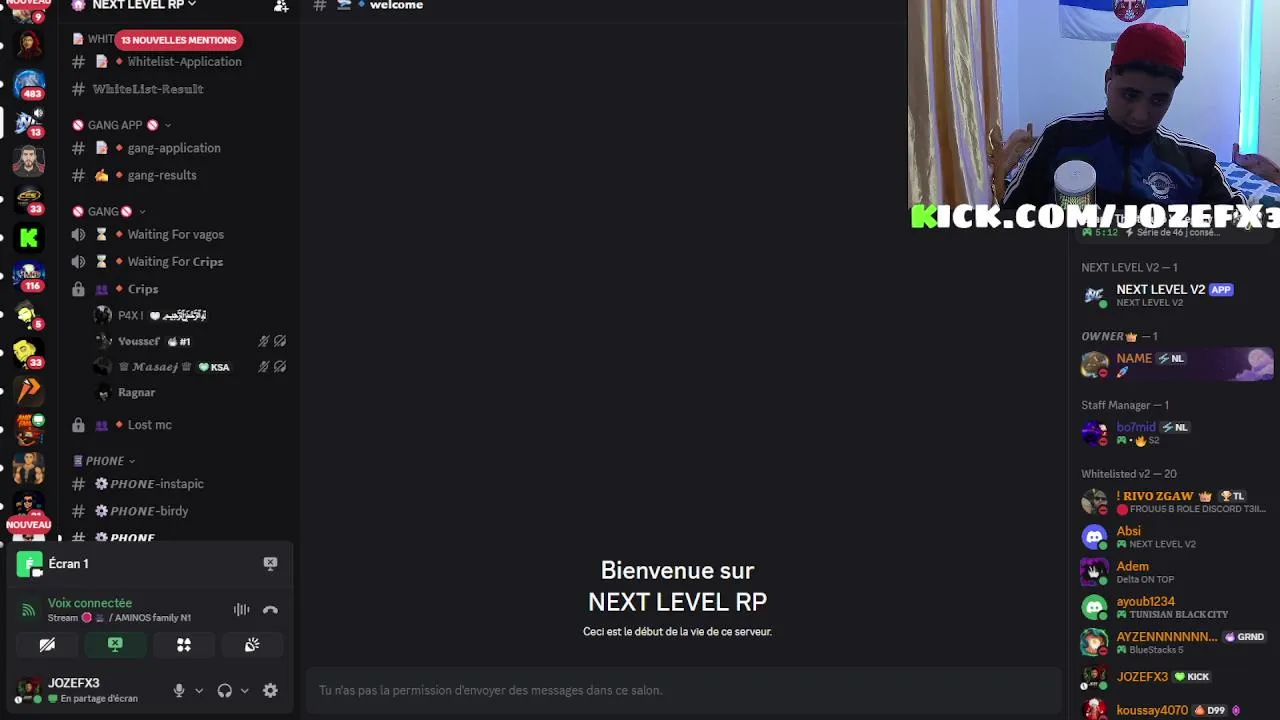Toggle the microphone mute button
Viewport: 1280px width, 720px height.
click(179, 690)
